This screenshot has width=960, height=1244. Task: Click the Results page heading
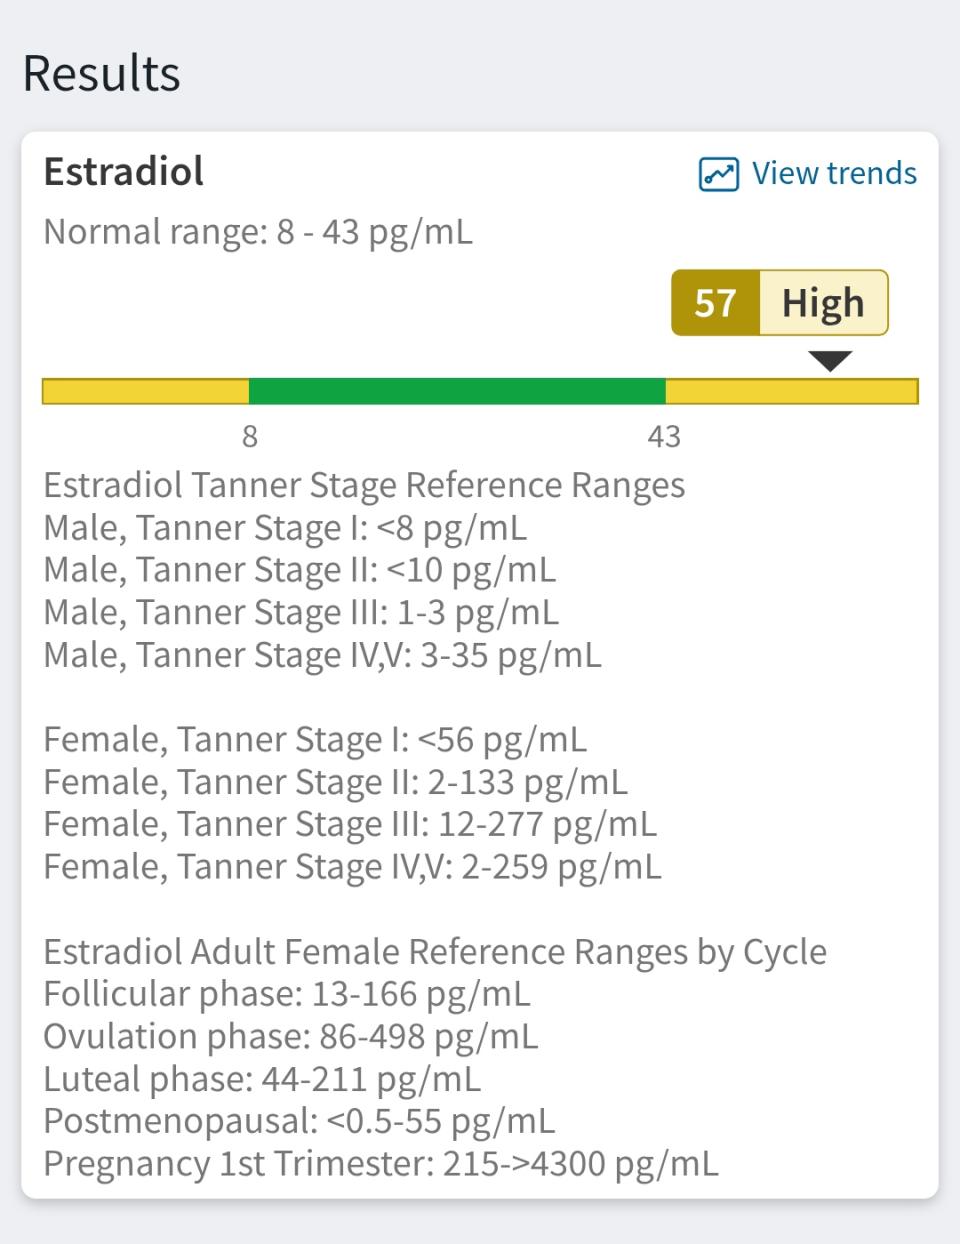click(101, 74)
